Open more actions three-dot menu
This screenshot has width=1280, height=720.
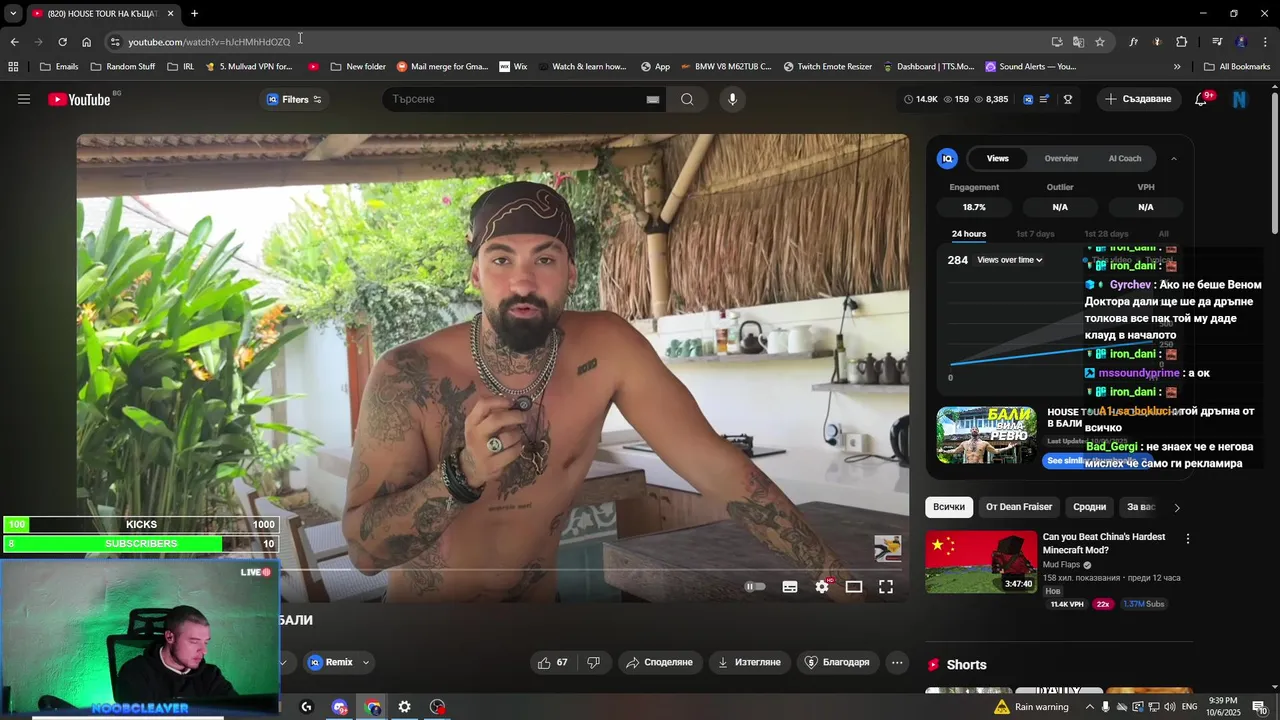(x=897, y=662)
